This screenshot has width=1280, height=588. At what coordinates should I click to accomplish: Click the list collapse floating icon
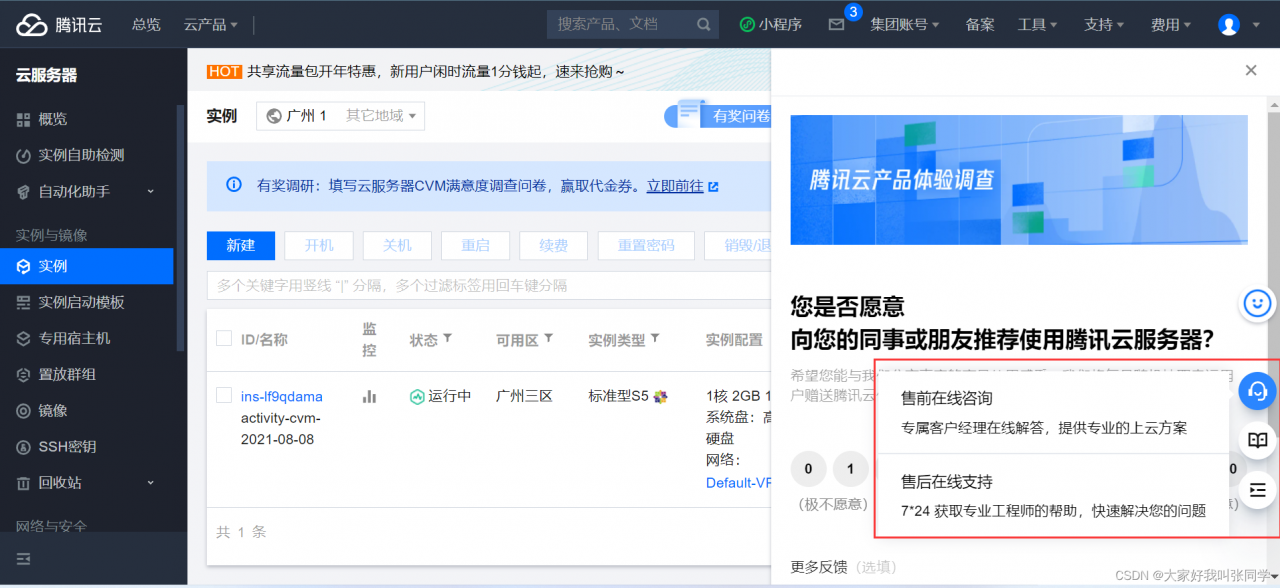coord(1258,490)
